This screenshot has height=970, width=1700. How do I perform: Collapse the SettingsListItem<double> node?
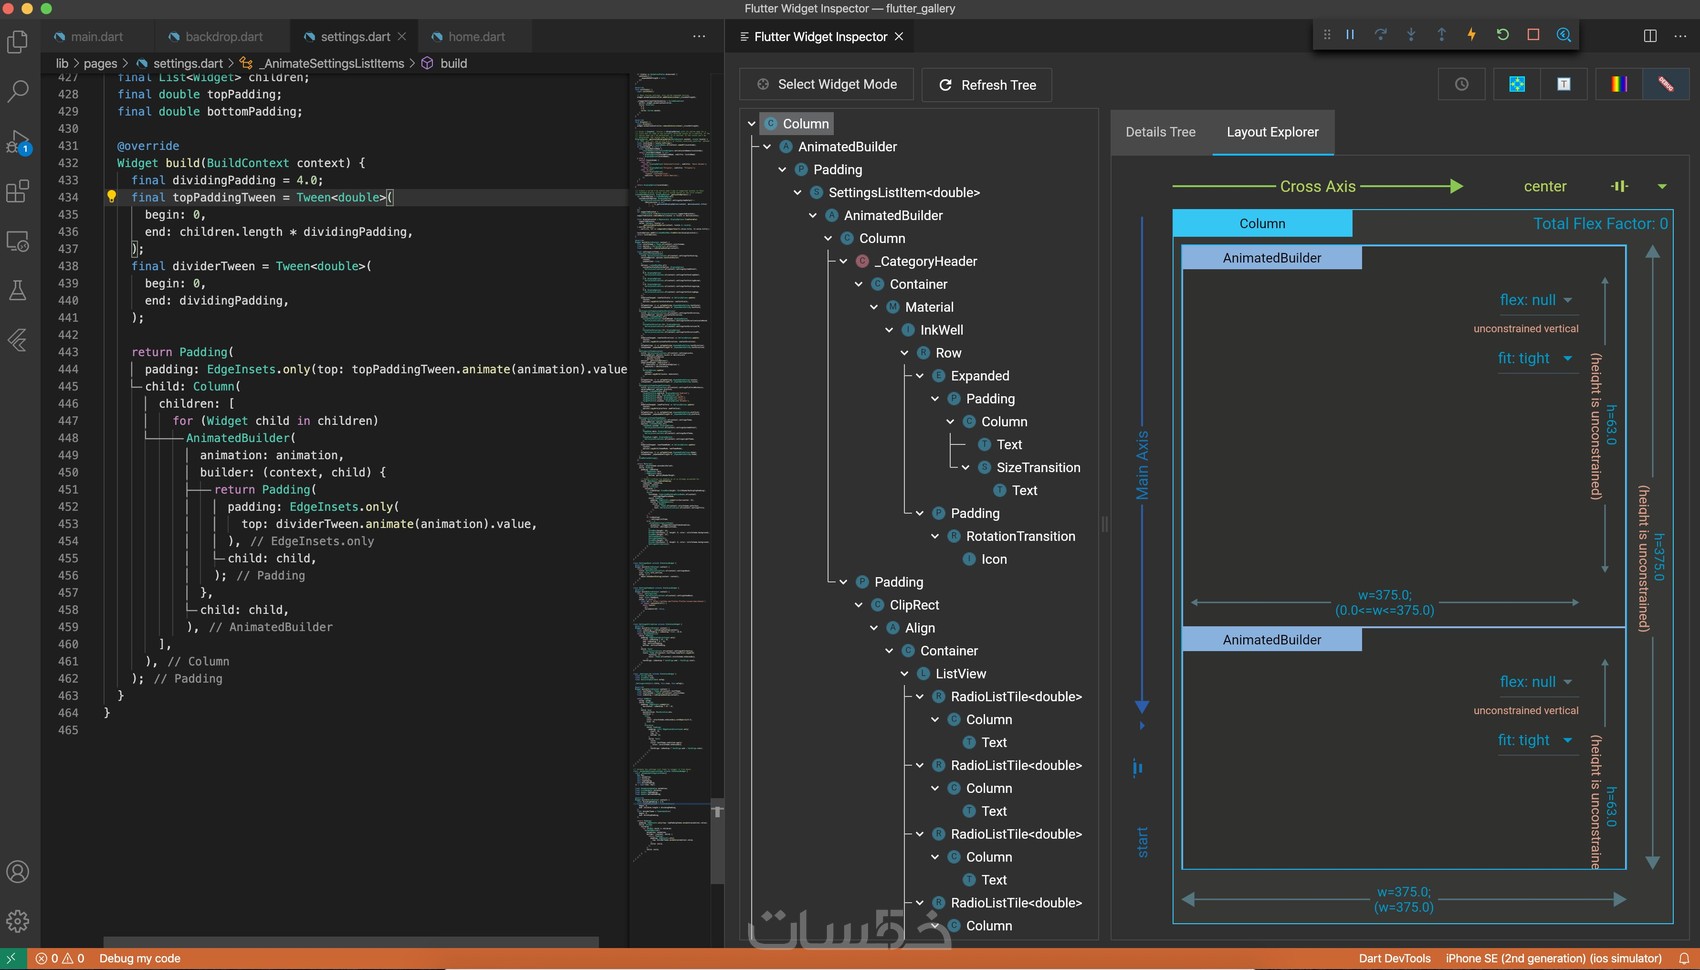(798, 193)
